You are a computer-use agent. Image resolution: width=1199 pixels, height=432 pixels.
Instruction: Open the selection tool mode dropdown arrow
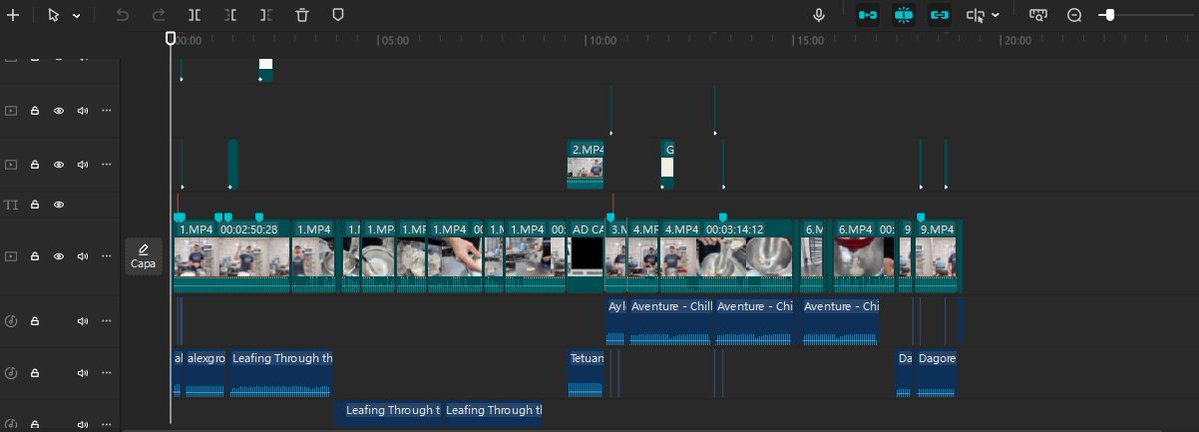76,16
